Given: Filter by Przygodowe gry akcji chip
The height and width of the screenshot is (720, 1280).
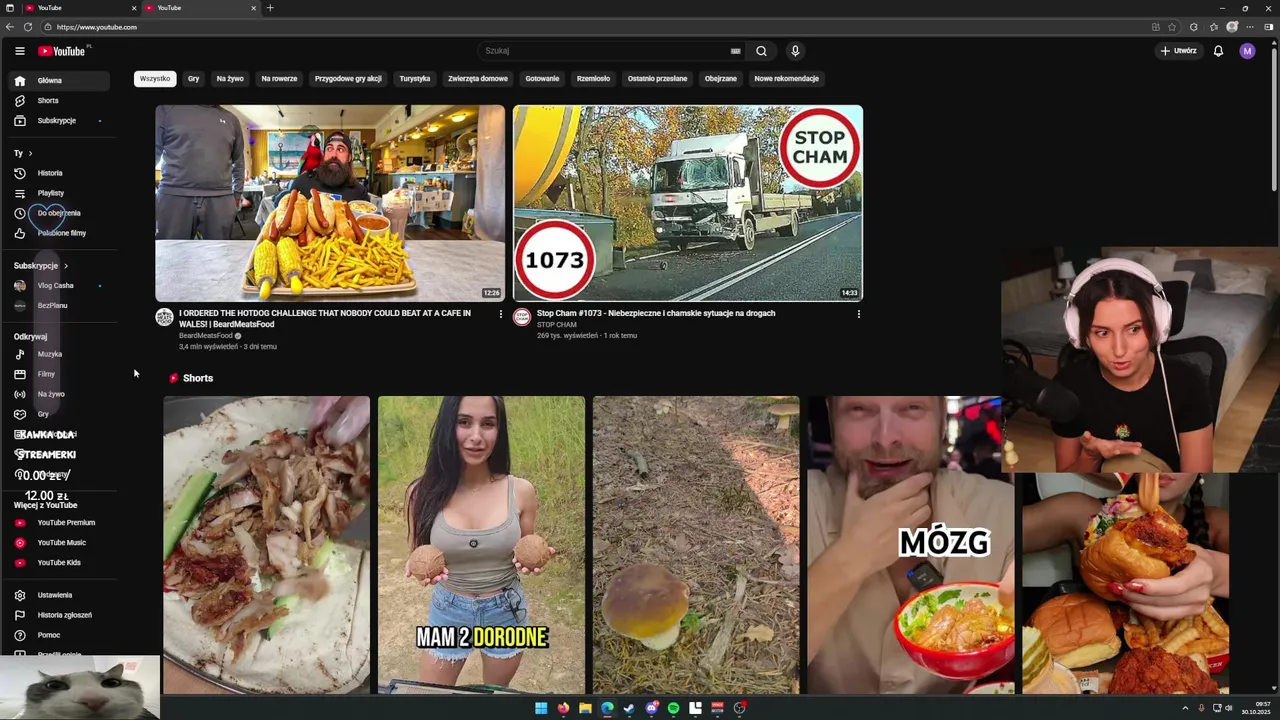Looking at the screenshot, I should 348,79.
